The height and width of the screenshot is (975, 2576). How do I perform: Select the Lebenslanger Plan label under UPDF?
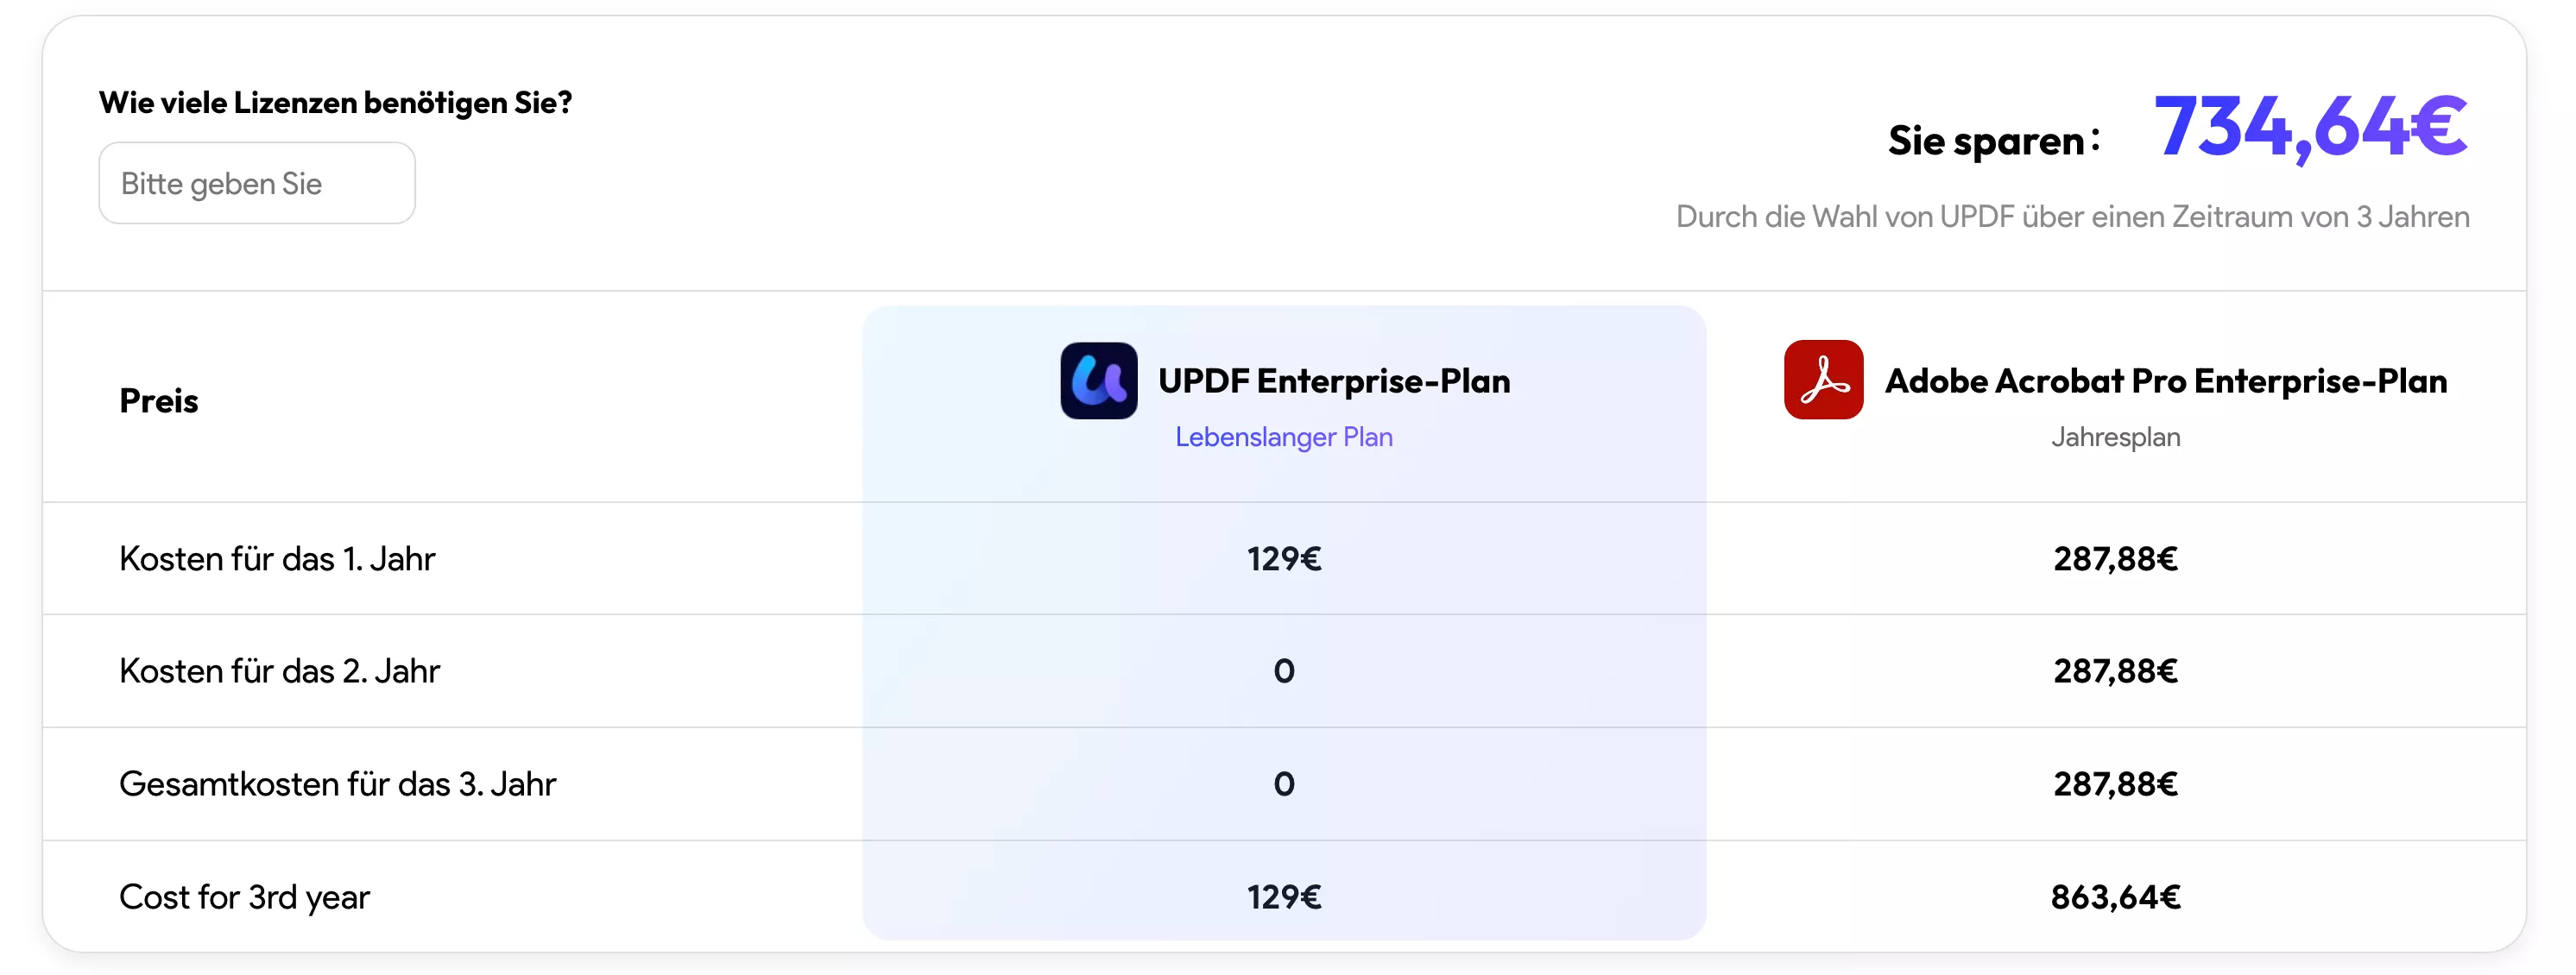[x=1284, y=437]
